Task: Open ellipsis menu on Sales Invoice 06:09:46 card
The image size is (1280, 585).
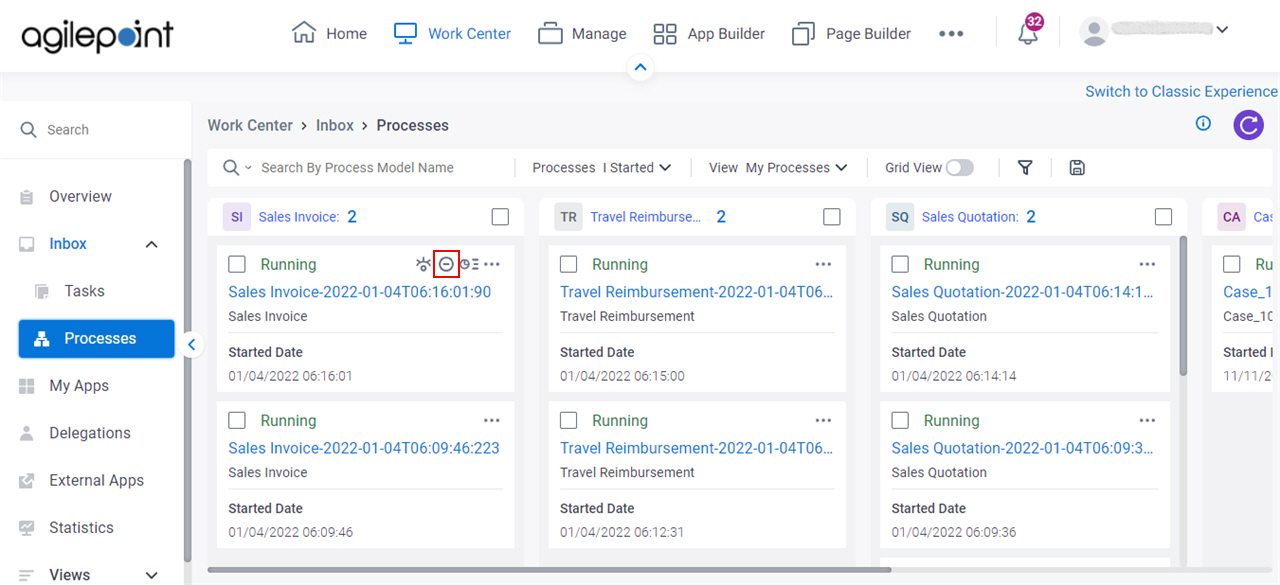Action: [492, 420]
